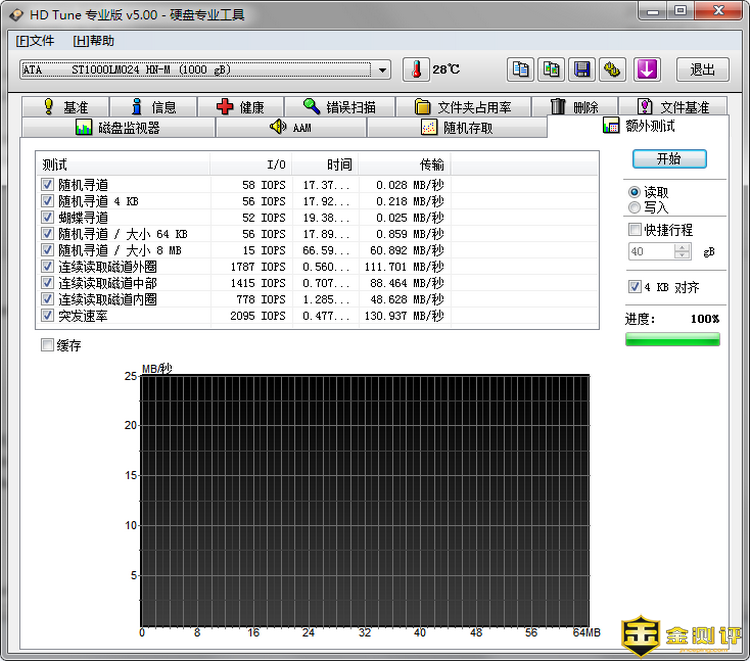This screenshot has height=661, width=750.
Task: Enable the 快捷行程 checkbox
Action: (634, 230)
